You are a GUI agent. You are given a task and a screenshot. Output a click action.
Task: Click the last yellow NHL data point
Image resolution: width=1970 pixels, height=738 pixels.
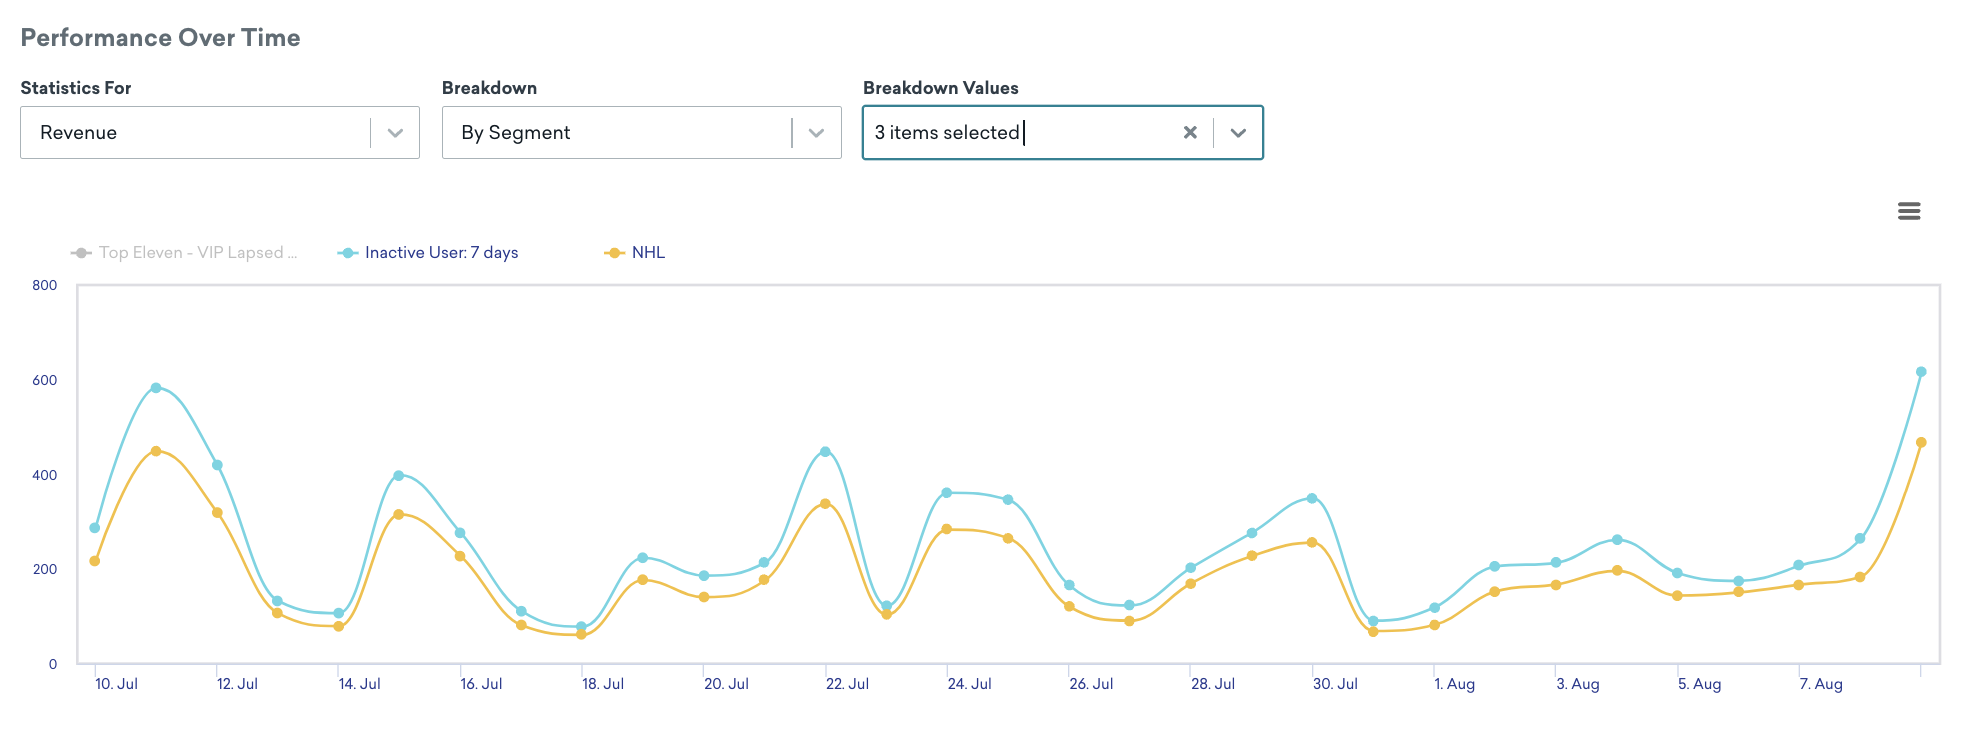1921,442
